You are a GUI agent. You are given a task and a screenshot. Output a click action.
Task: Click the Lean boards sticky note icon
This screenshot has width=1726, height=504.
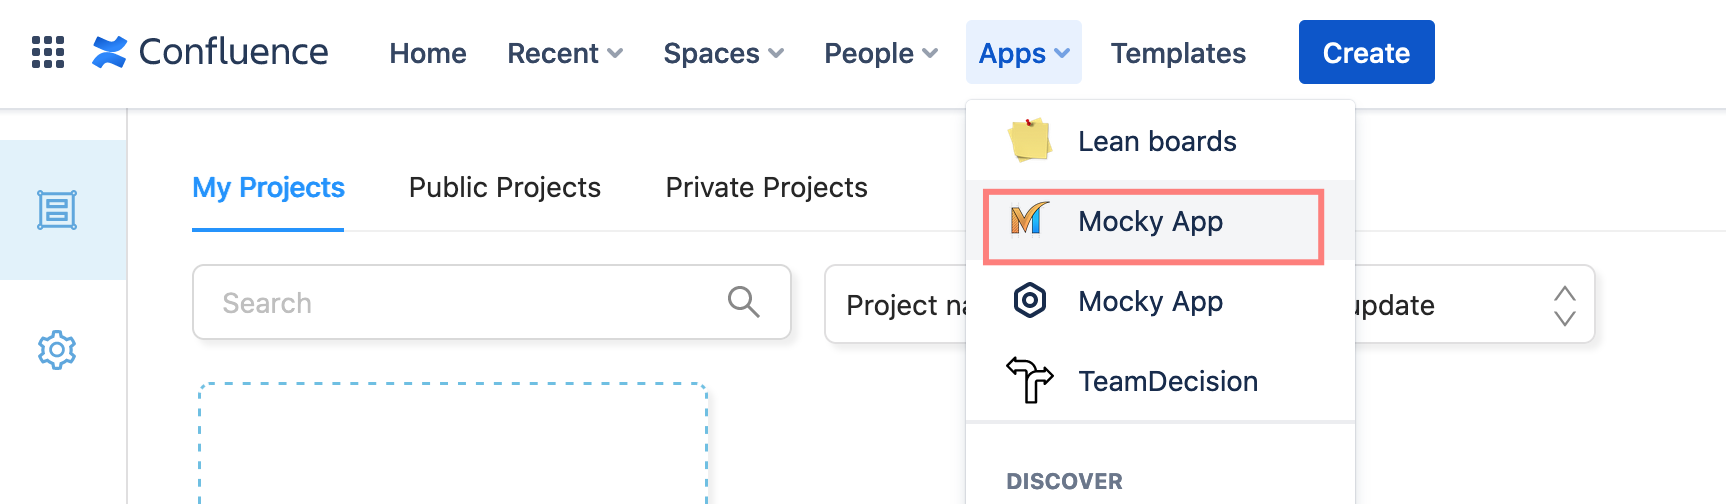[x=1029, y=140]
